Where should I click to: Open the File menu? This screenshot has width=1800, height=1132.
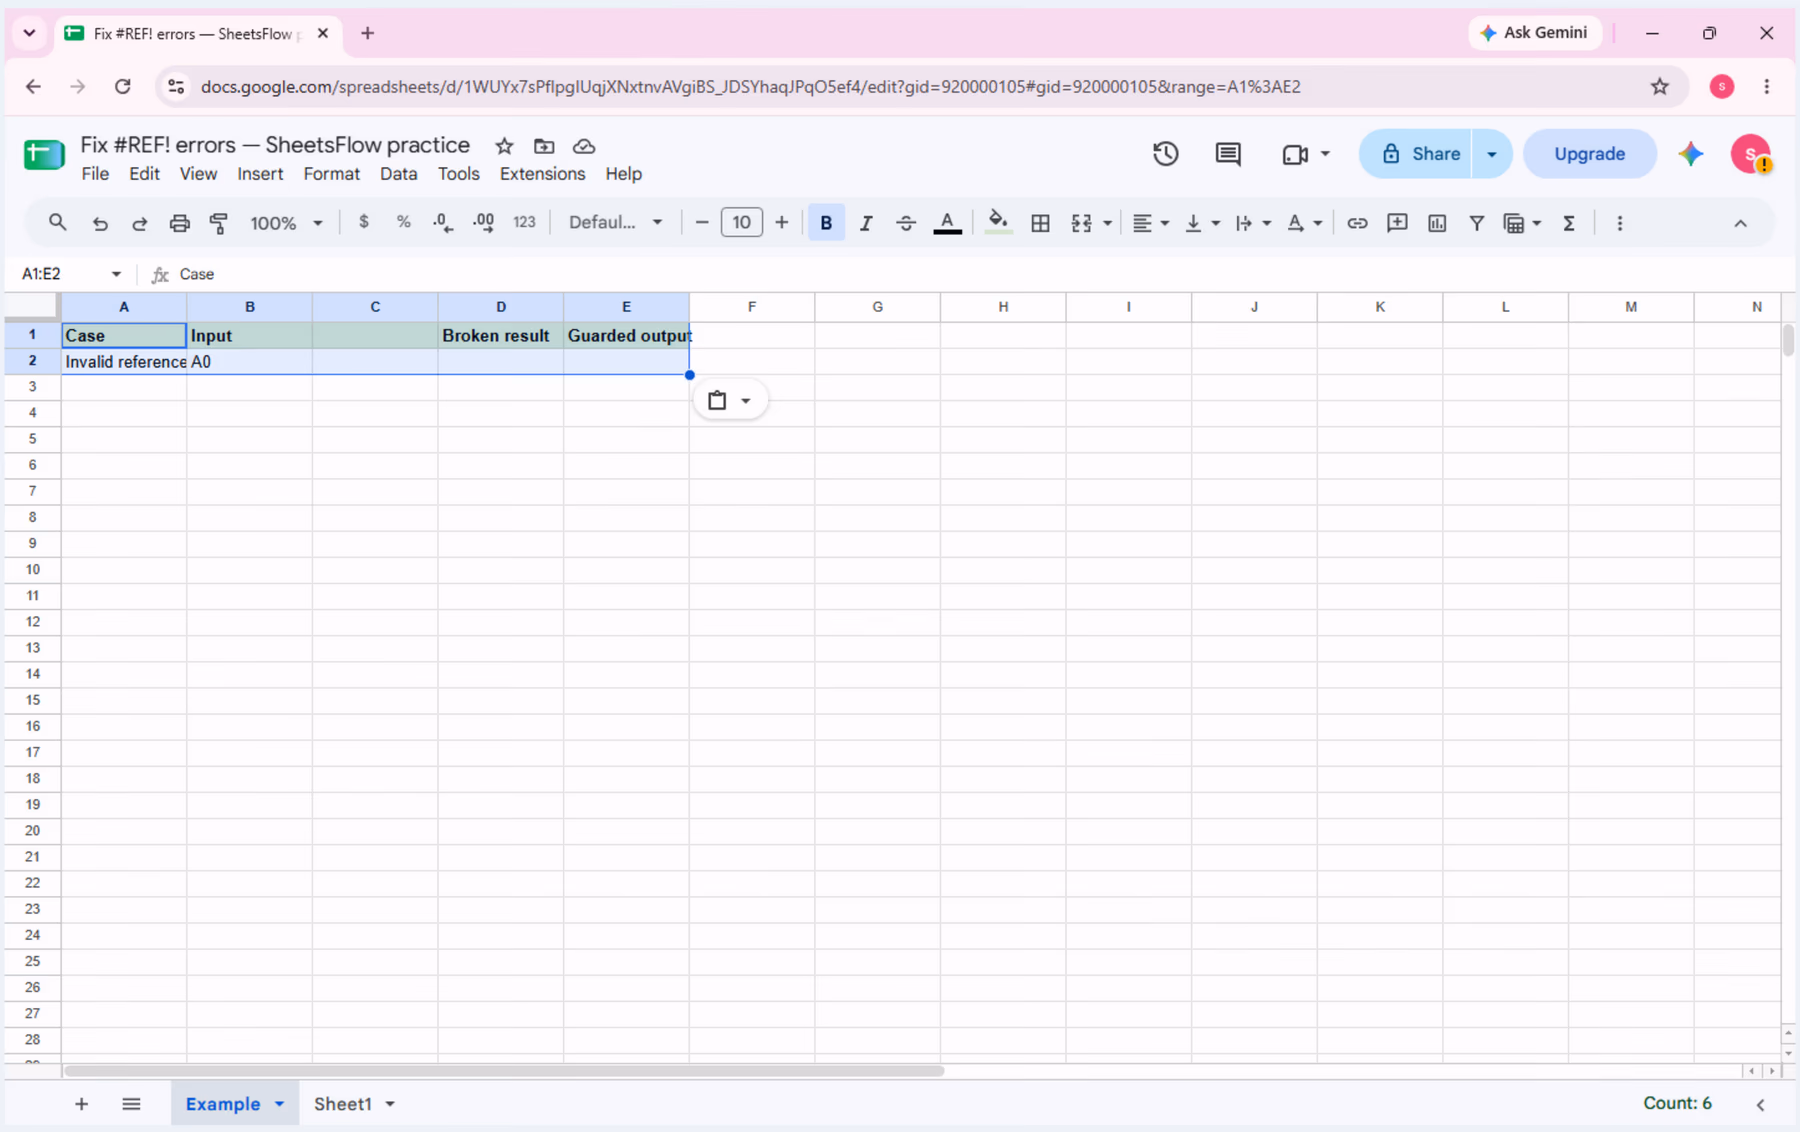(95, 174)
